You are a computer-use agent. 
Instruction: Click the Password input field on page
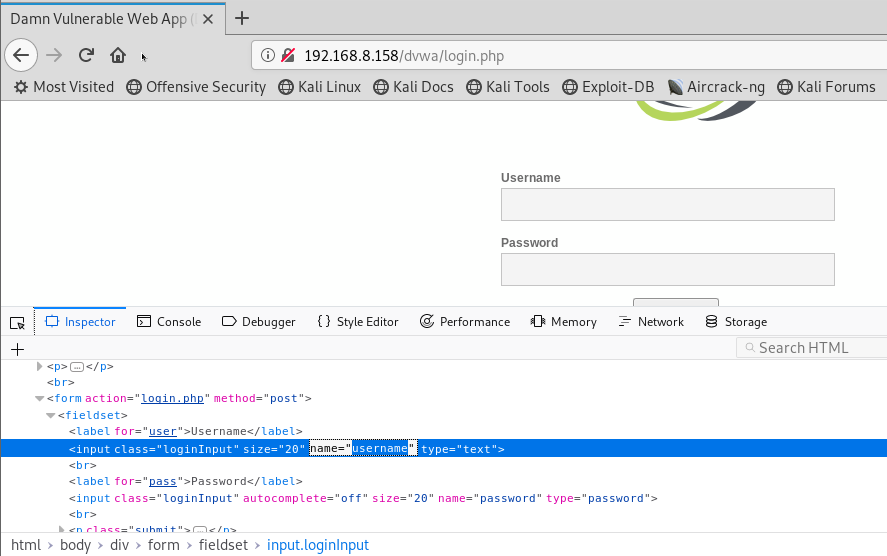(x=668, y=269)
